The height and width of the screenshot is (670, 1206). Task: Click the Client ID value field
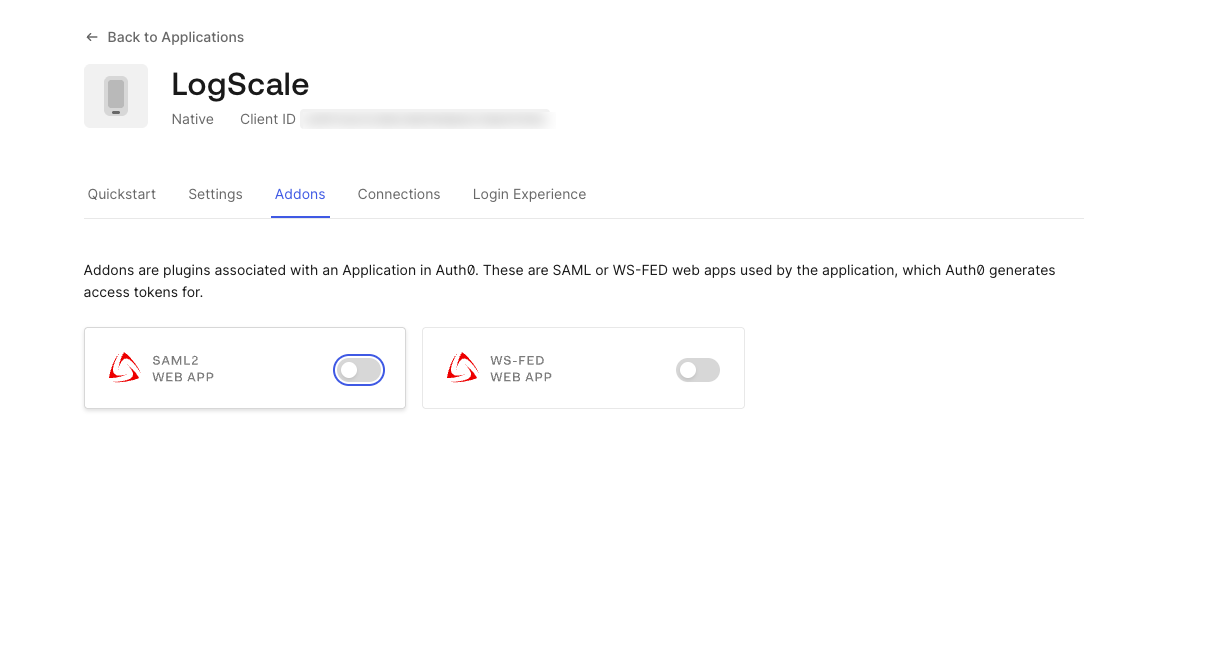[x=425, y=118]
